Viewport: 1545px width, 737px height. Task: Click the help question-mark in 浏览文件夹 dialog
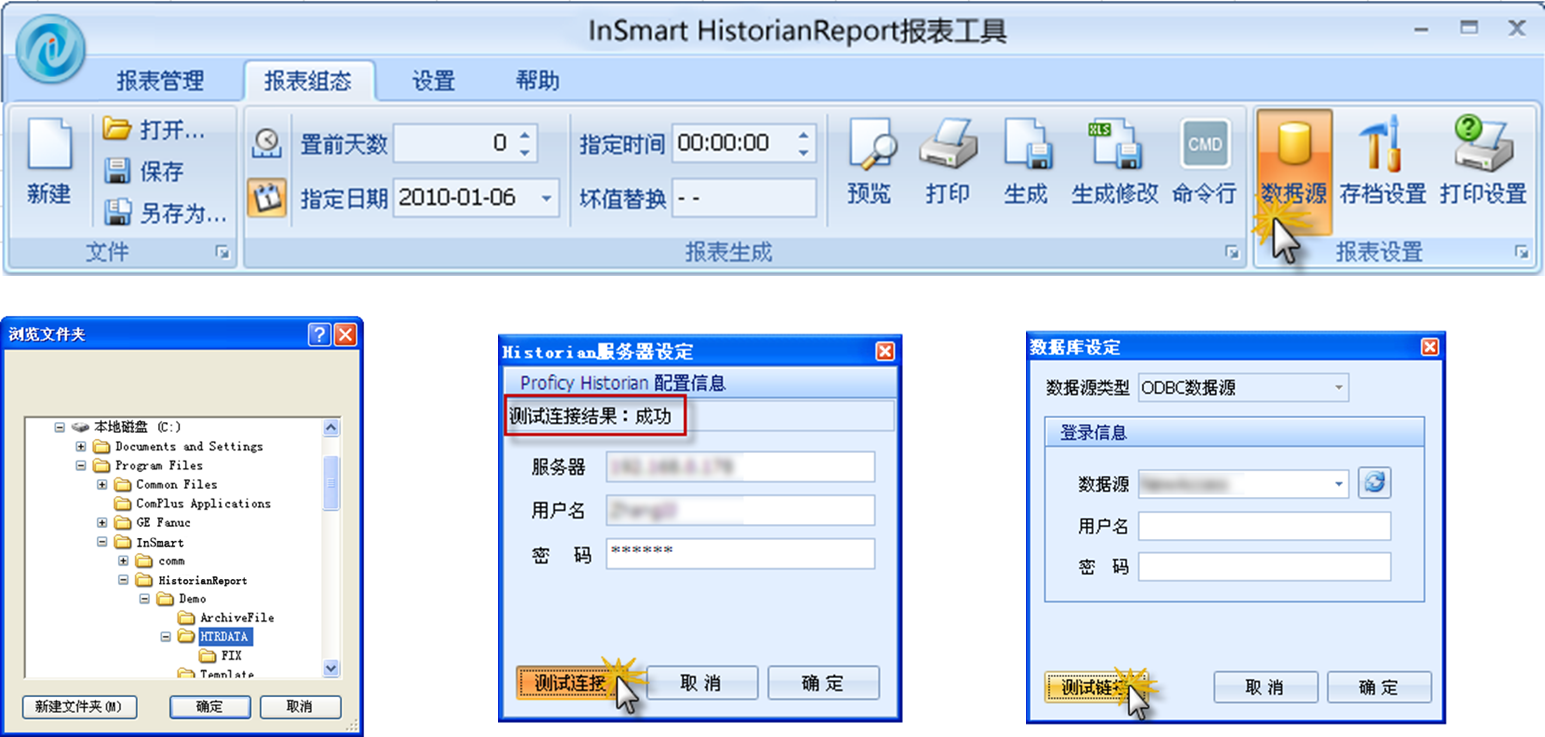click(319, 334)
